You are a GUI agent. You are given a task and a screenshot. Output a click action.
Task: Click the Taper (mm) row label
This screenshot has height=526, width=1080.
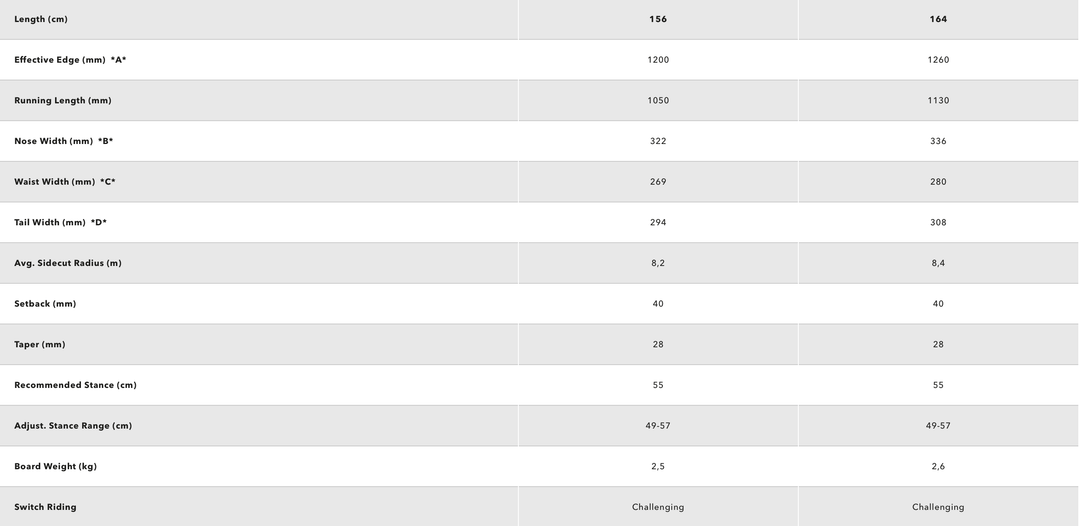click(x=40, y=345)
